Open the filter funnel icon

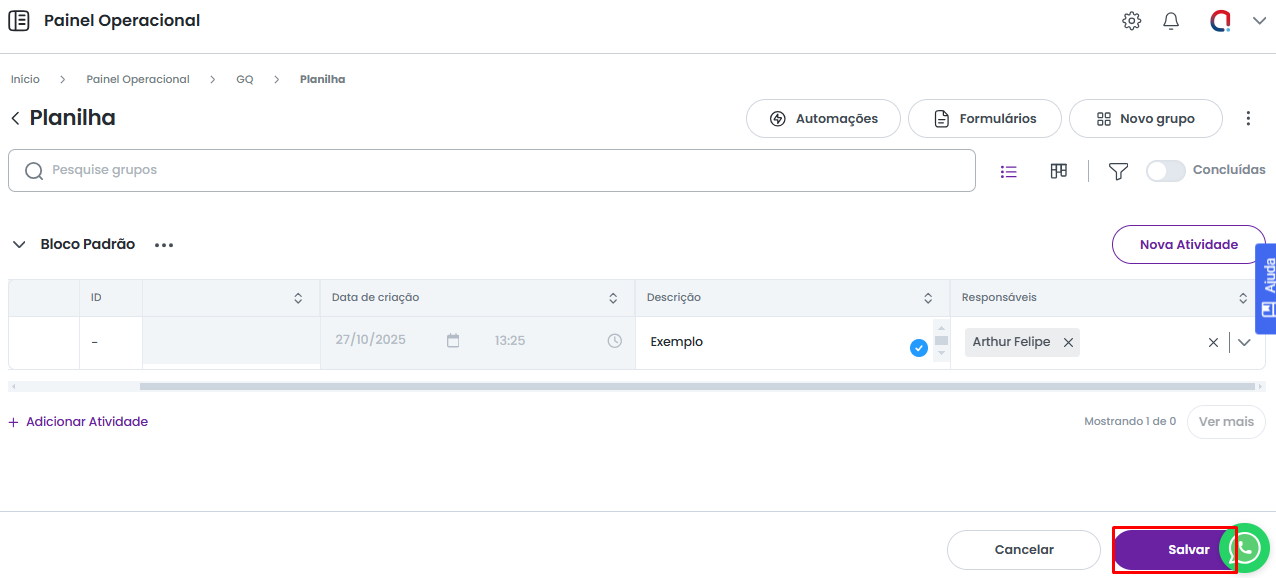coord(1118,171)
